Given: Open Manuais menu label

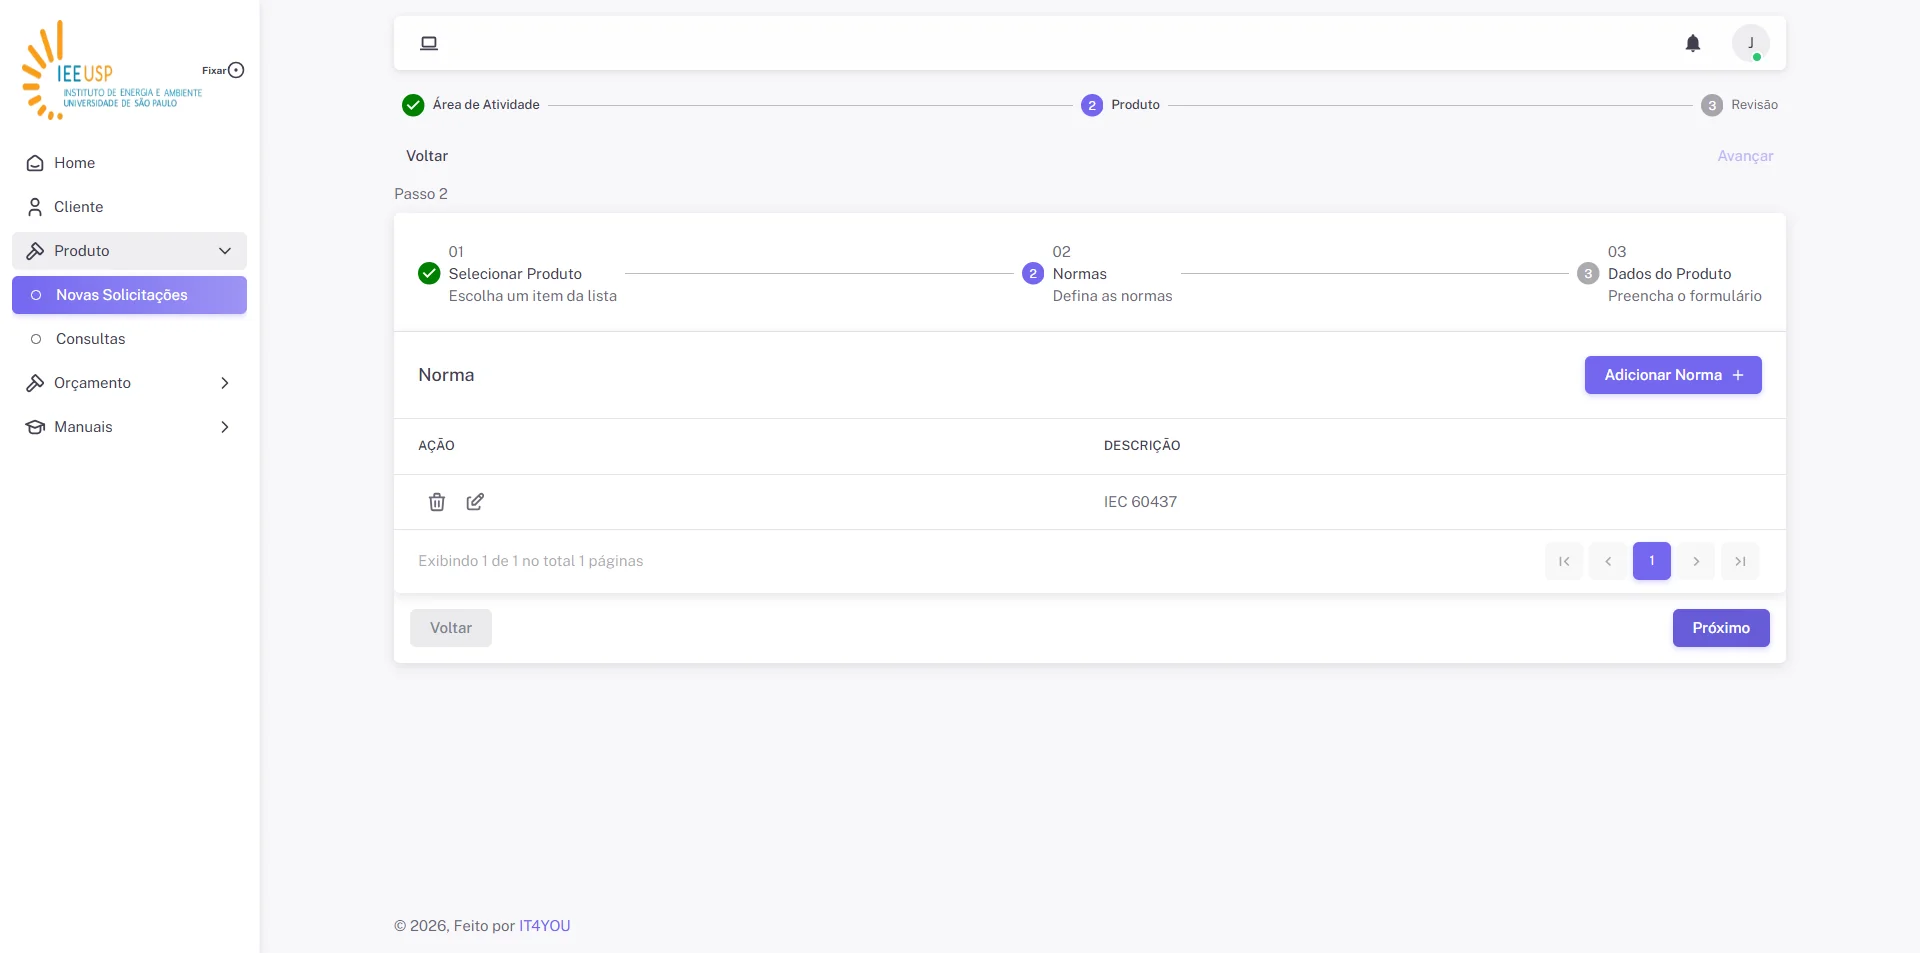Looking at the screenshot, I should (x=83, y=427).
